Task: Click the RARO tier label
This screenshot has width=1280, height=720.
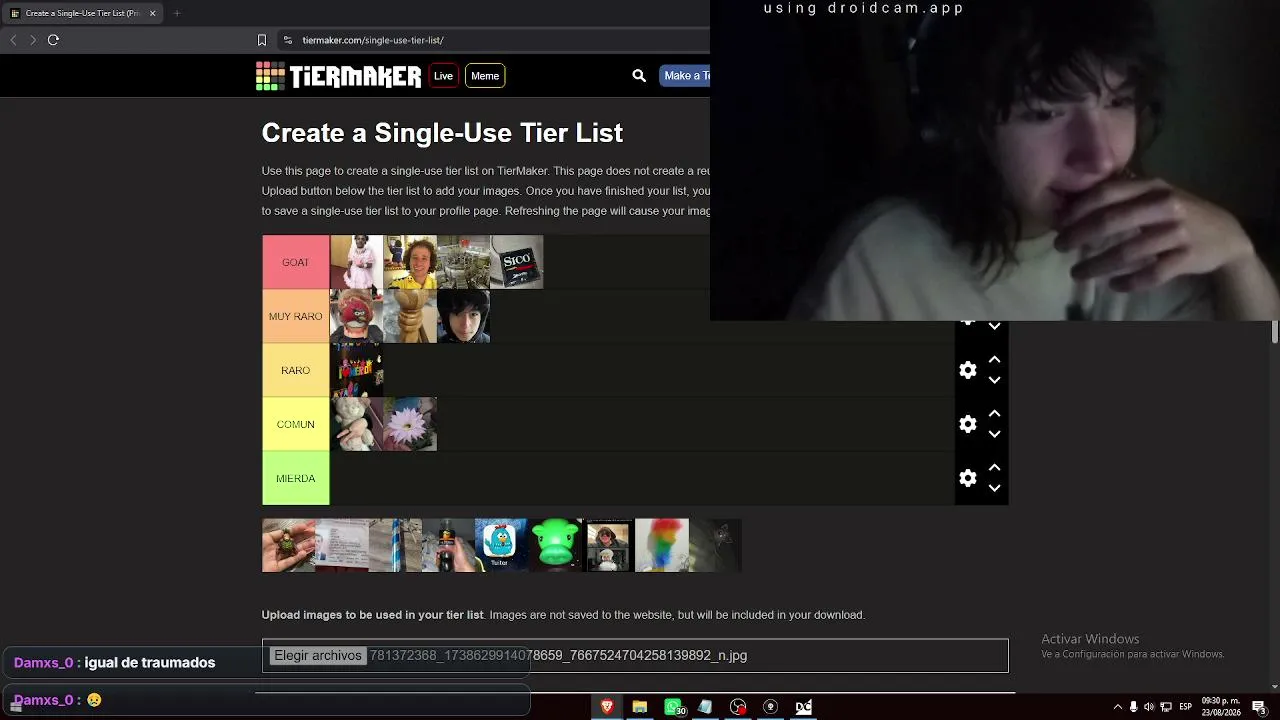Action: tap(296, 370)
